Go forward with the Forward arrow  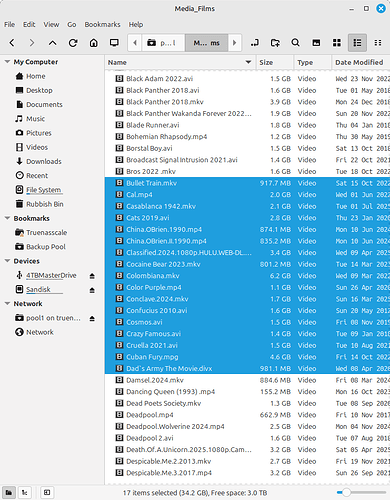click(32, 43)
